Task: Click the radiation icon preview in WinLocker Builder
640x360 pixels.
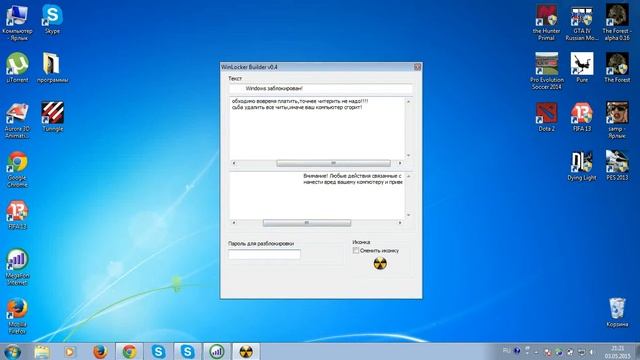Action: (380, 264)
